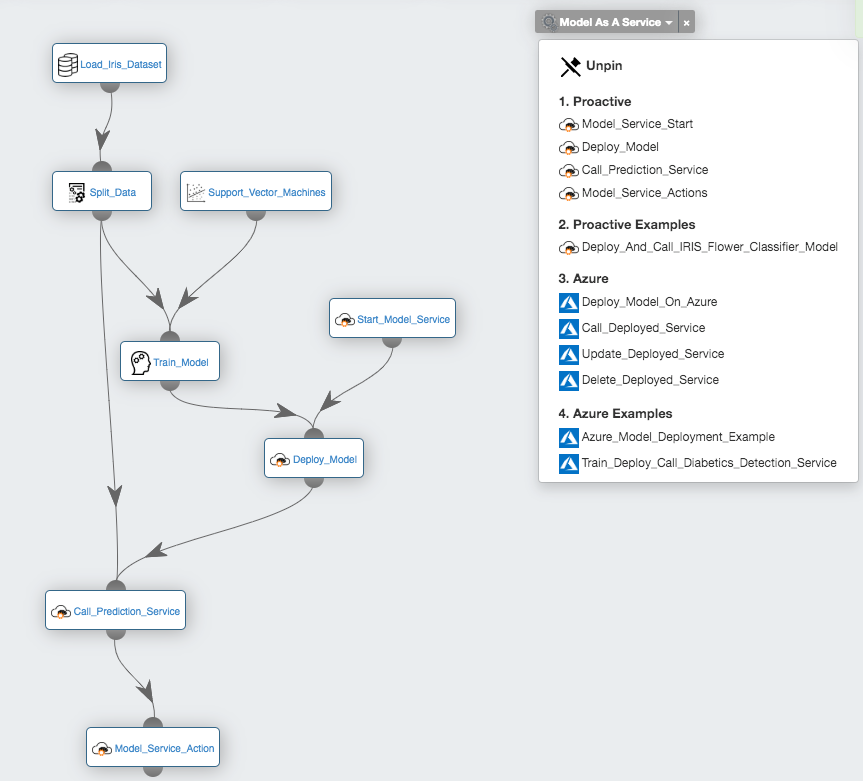Click output connector below Train_Model

tap(170, 385)
